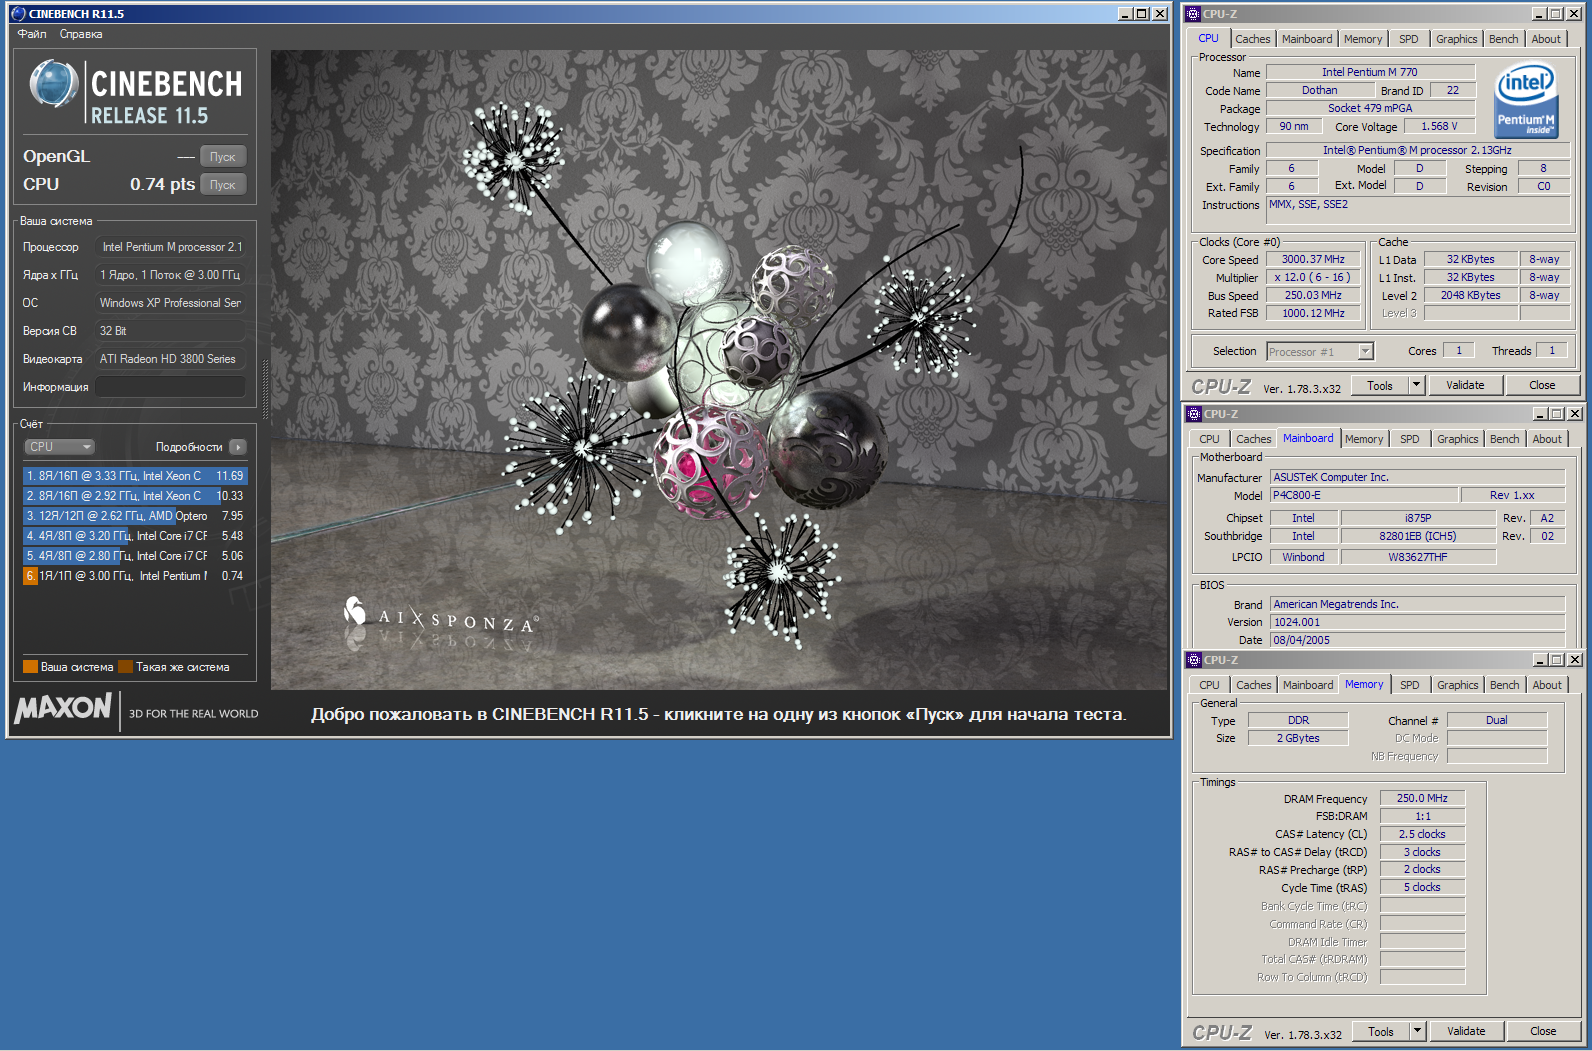Click Chipset i875P value

pyautogui.click(x=1418, y=518)
